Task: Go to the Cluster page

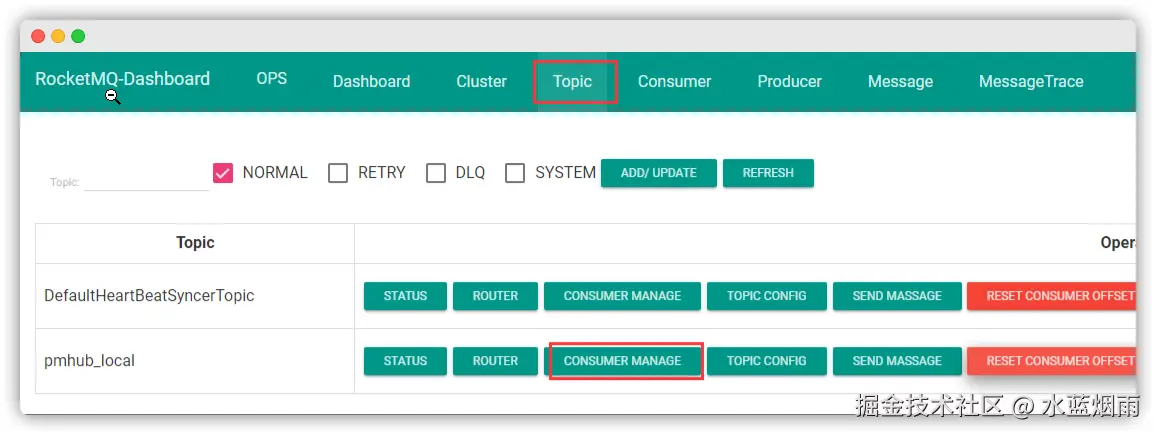Action: (481, 82)
